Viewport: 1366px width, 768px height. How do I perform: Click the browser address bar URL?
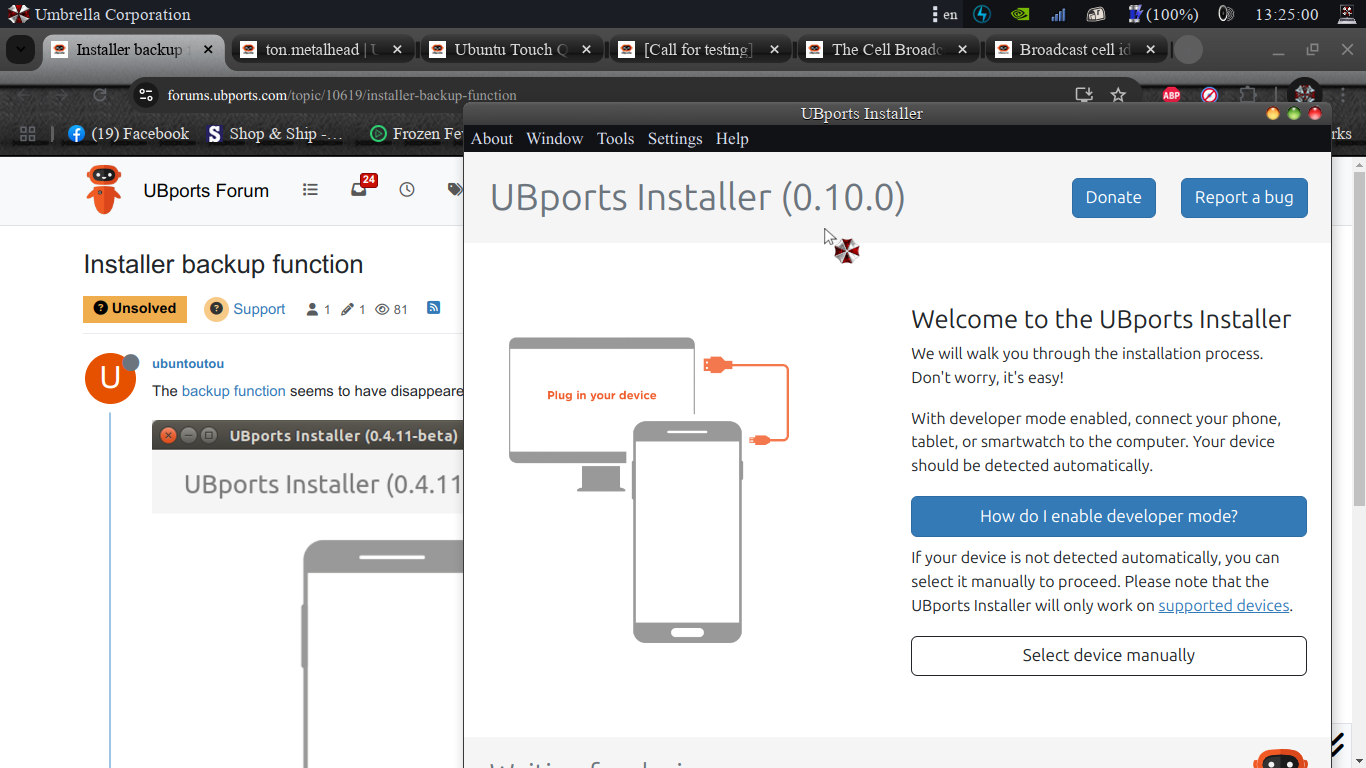[x=342, y=96]
